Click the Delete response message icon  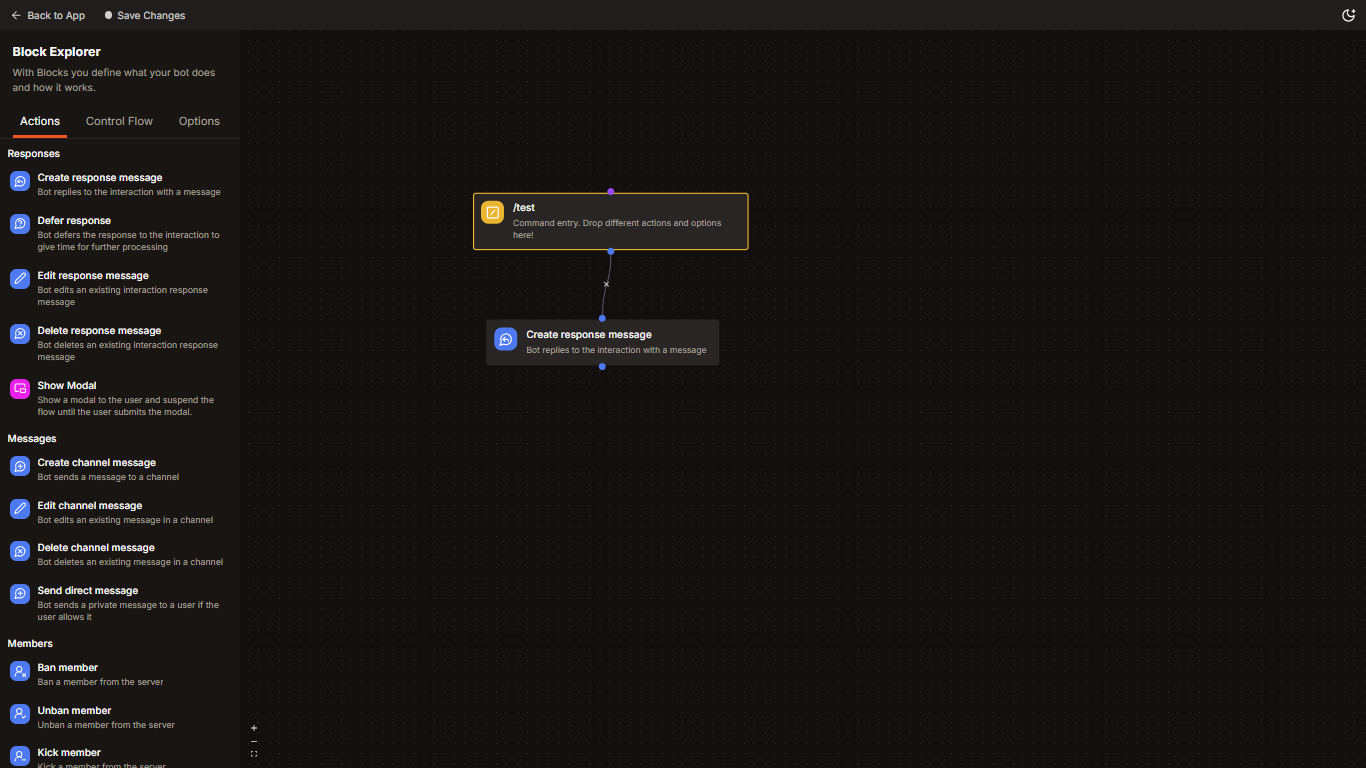(20, 334)
